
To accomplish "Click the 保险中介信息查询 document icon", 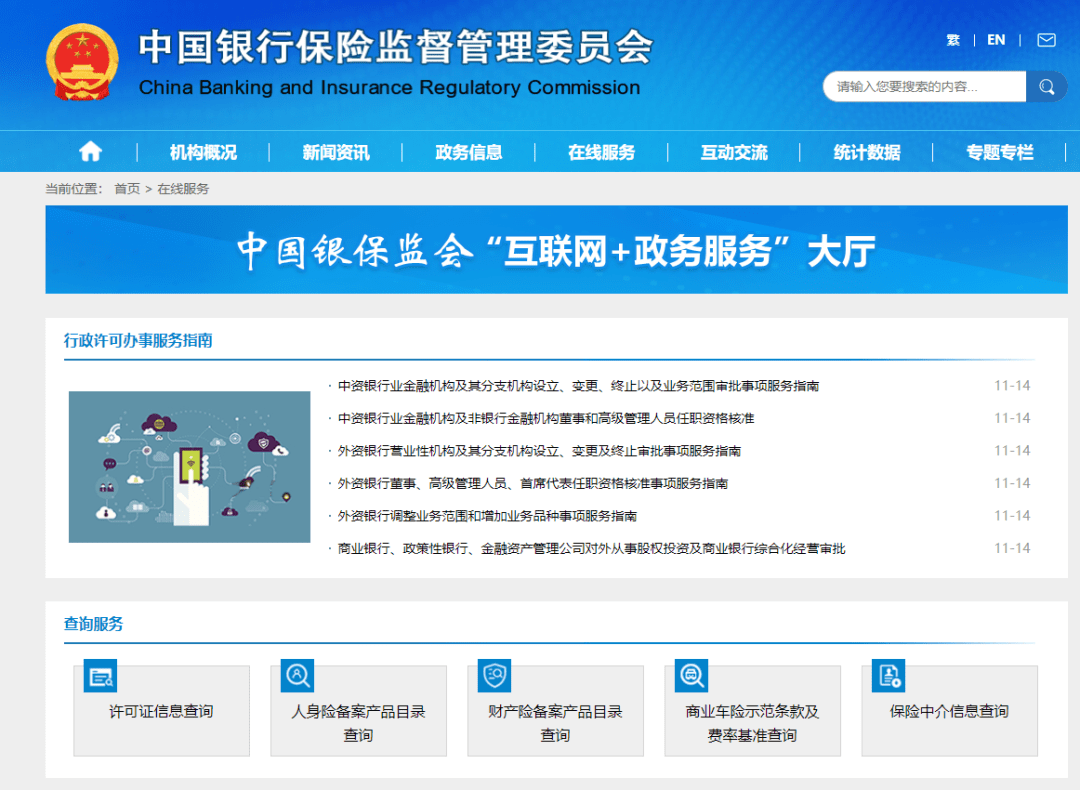I will [888, 676].
